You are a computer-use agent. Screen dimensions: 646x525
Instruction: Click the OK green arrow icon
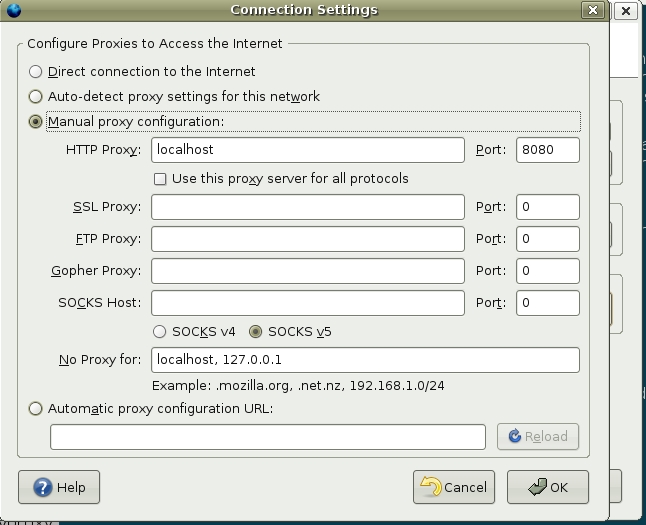537,487
